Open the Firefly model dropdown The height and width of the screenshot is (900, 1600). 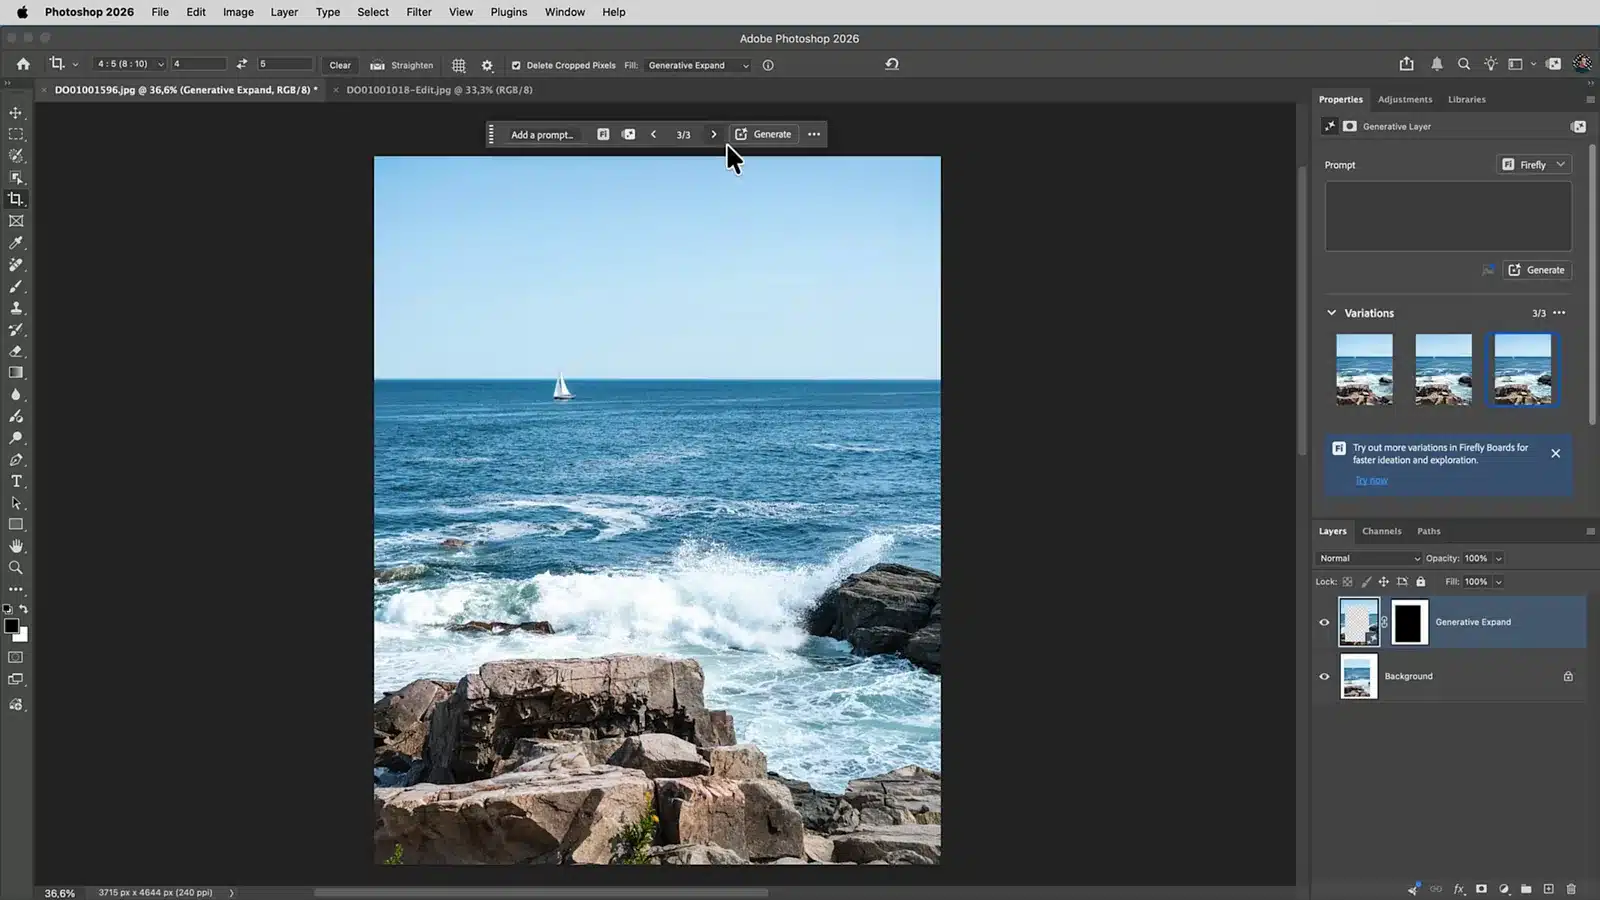pyautogui.click(x=1534, y=164)
